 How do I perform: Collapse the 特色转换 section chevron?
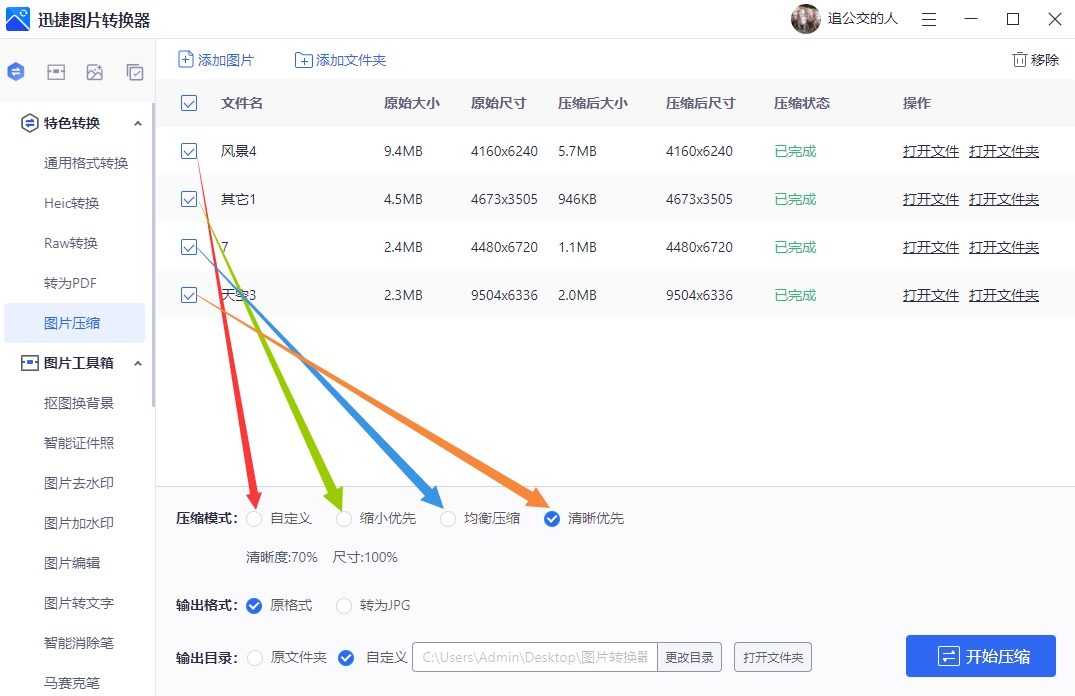pos(138,123)
